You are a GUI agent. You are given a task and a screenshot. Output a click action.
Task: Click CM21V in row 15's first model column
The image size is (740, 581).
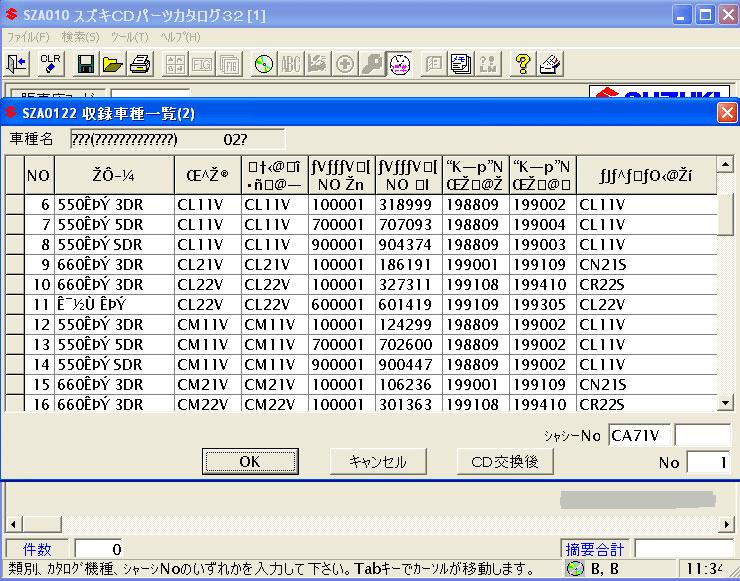click(208, 385)
